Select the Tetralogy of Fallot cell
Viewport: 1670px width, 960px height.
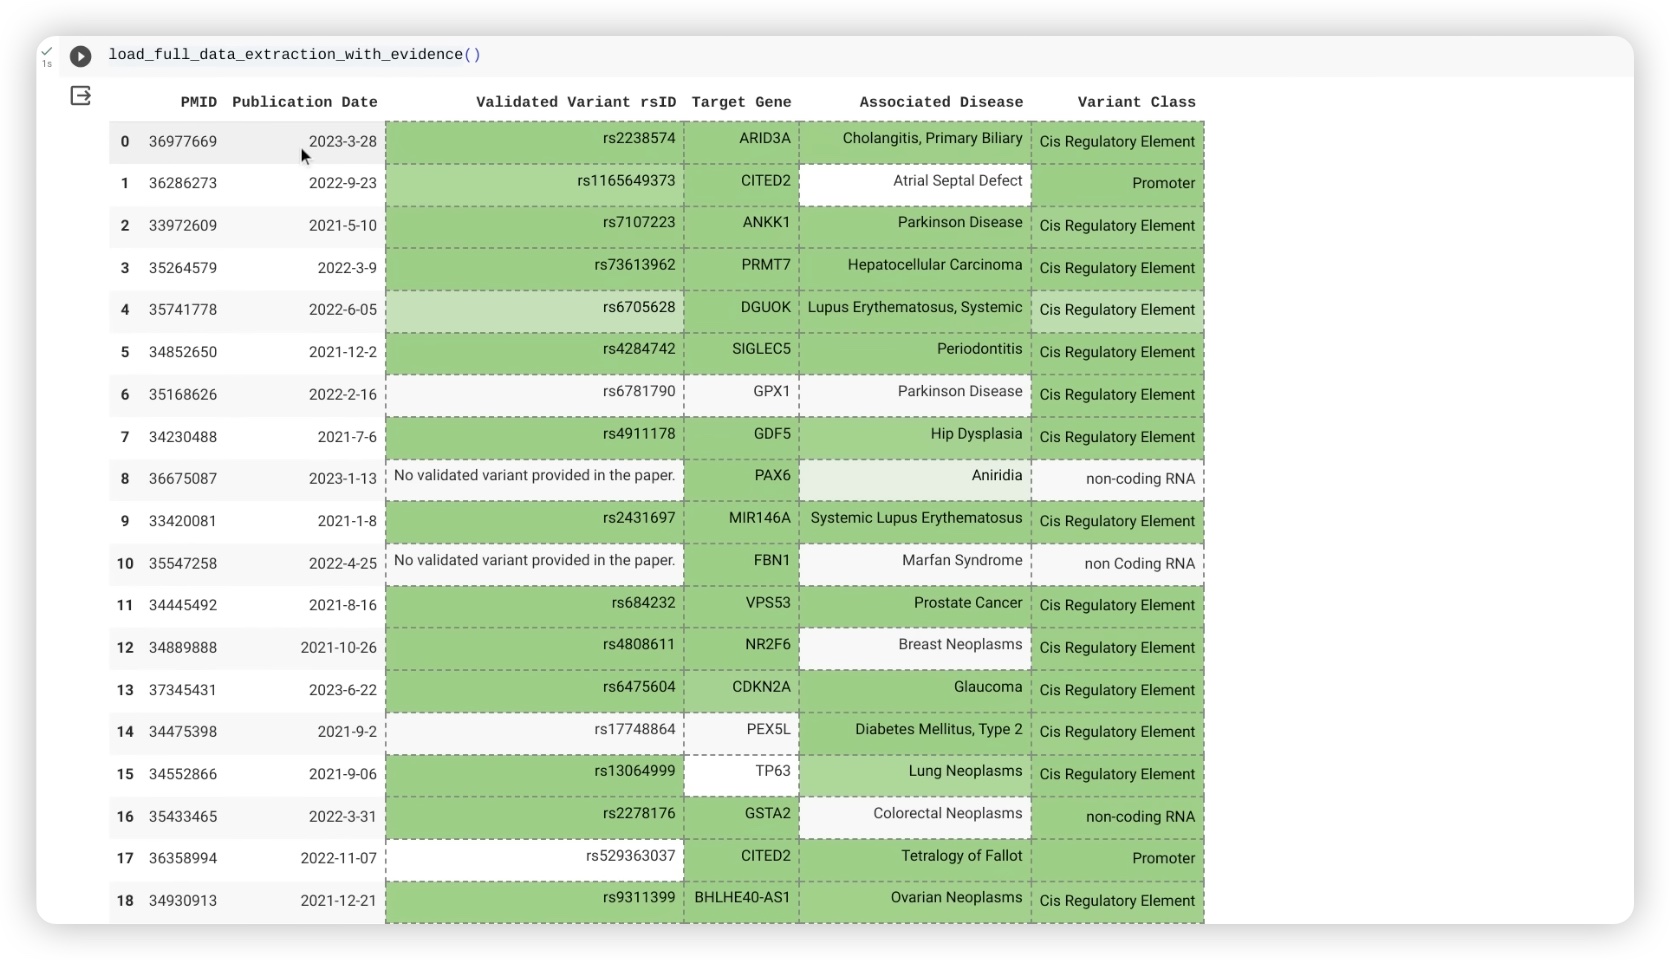(915, 860)
